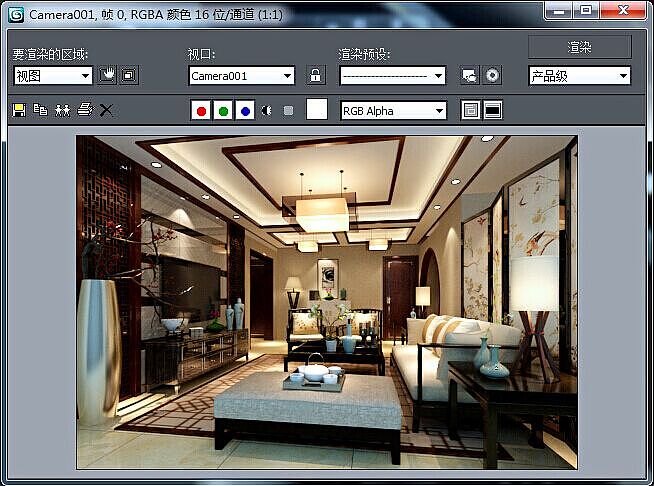654x486 pixels.
Task: Toggle the Lock to Viewport padlock
Action: [315, 76]
